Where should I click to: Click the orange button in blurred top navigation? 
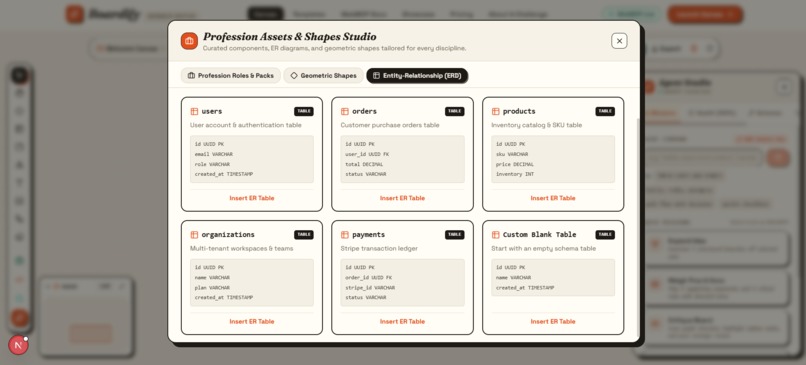705,14
